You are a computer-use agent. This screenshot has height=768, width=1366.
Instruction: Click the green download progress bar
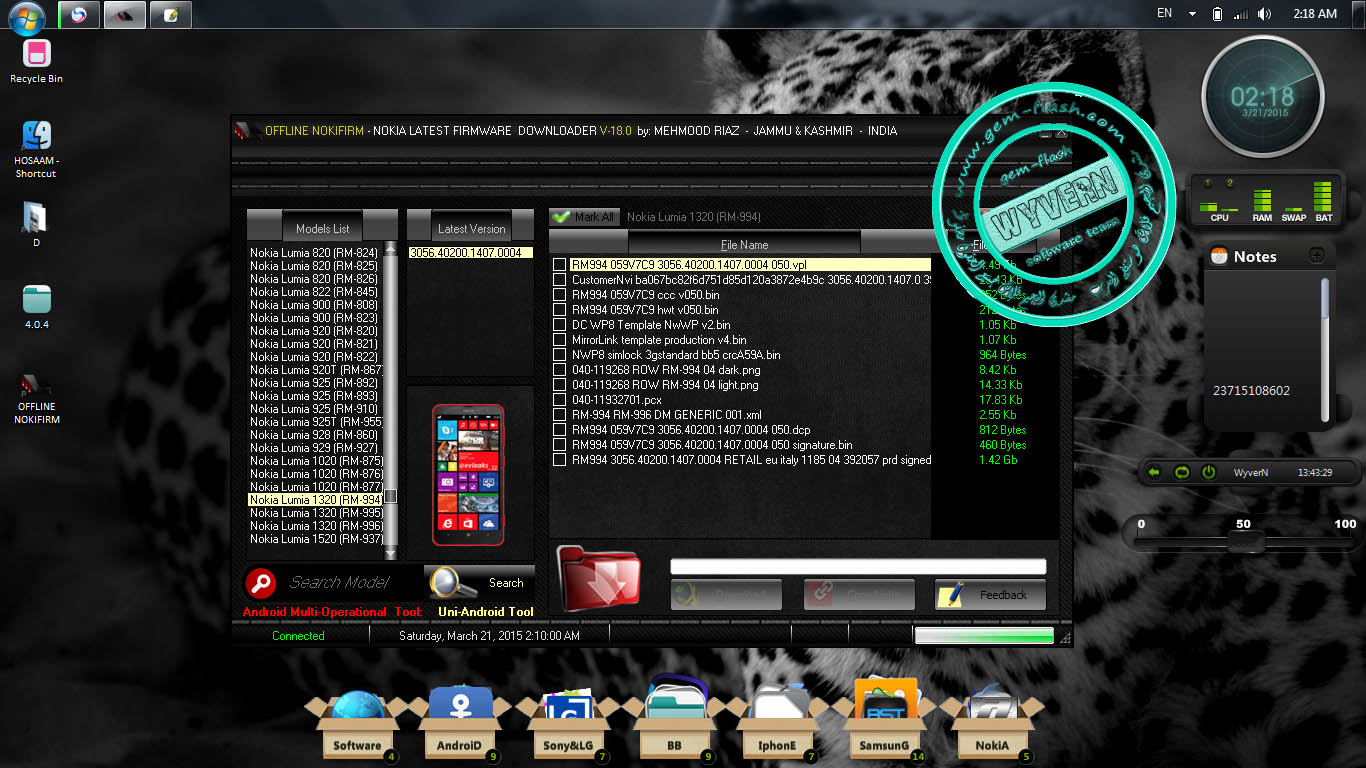(x=984, y=635)
